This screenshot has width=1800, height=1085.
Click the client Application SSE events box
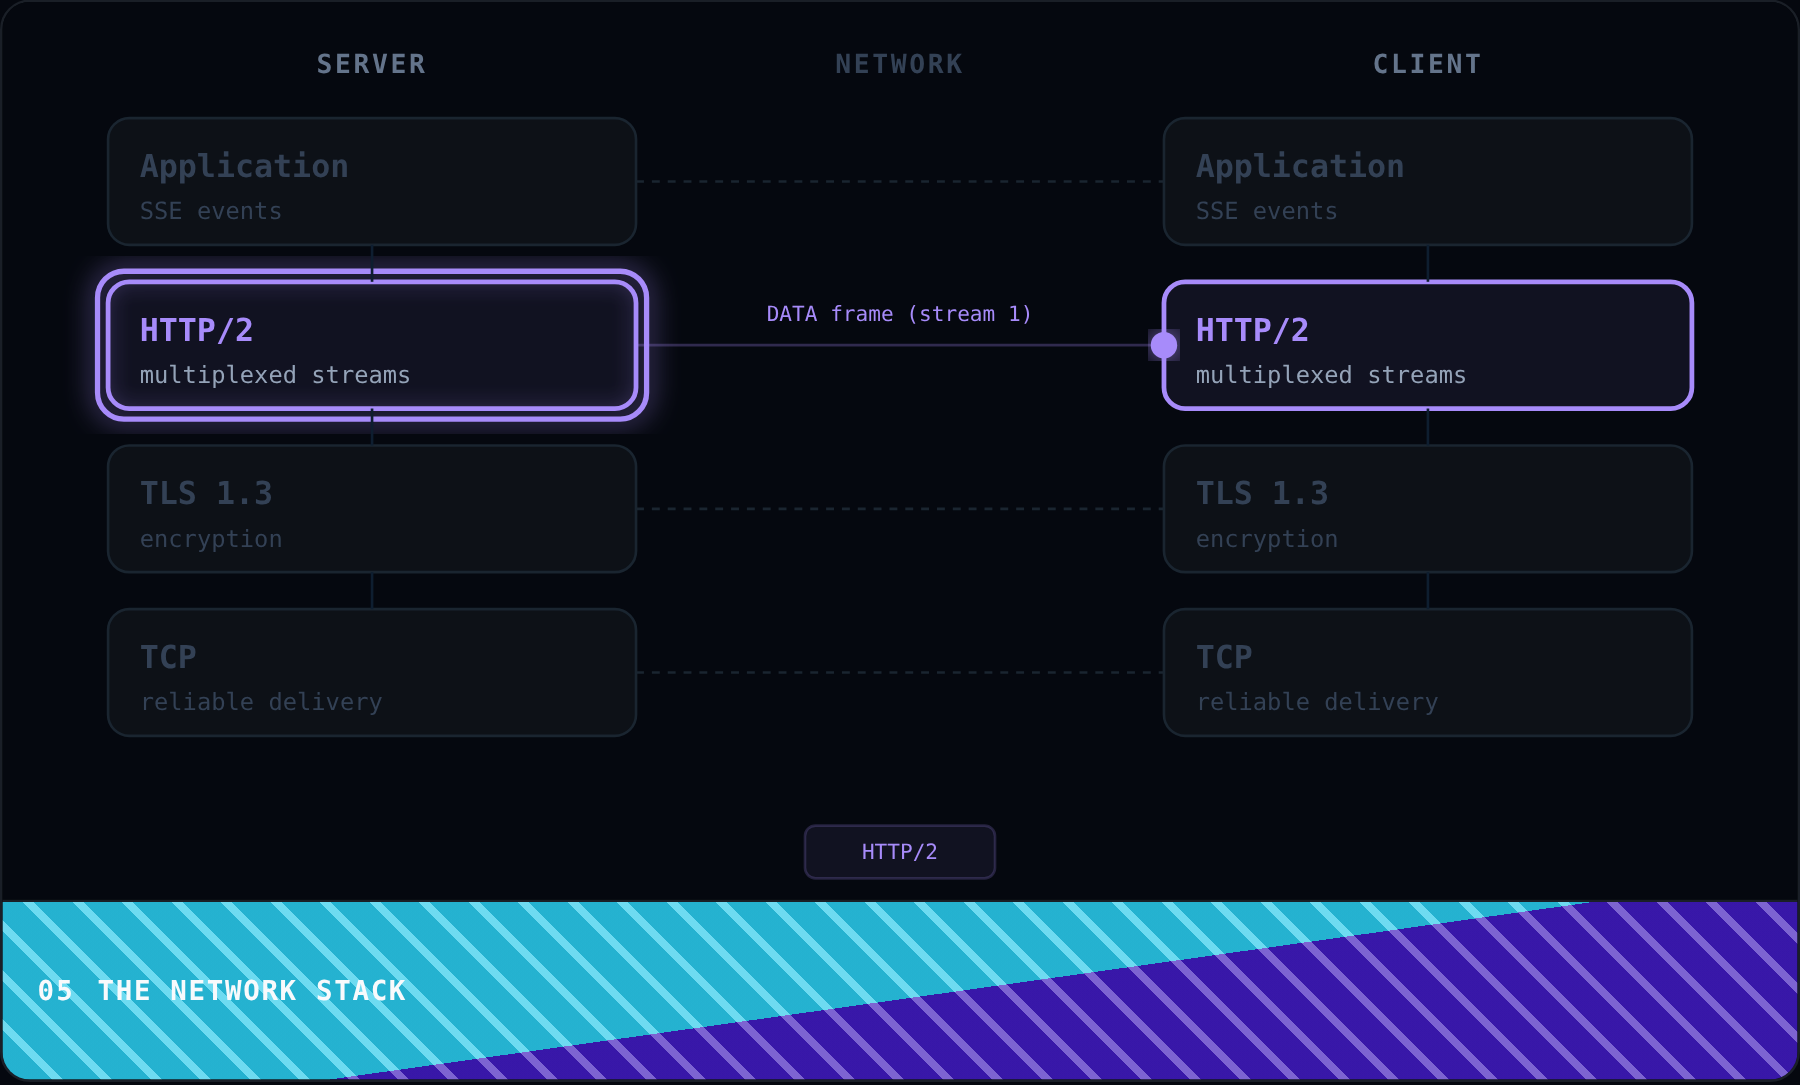coord(1427,181)
